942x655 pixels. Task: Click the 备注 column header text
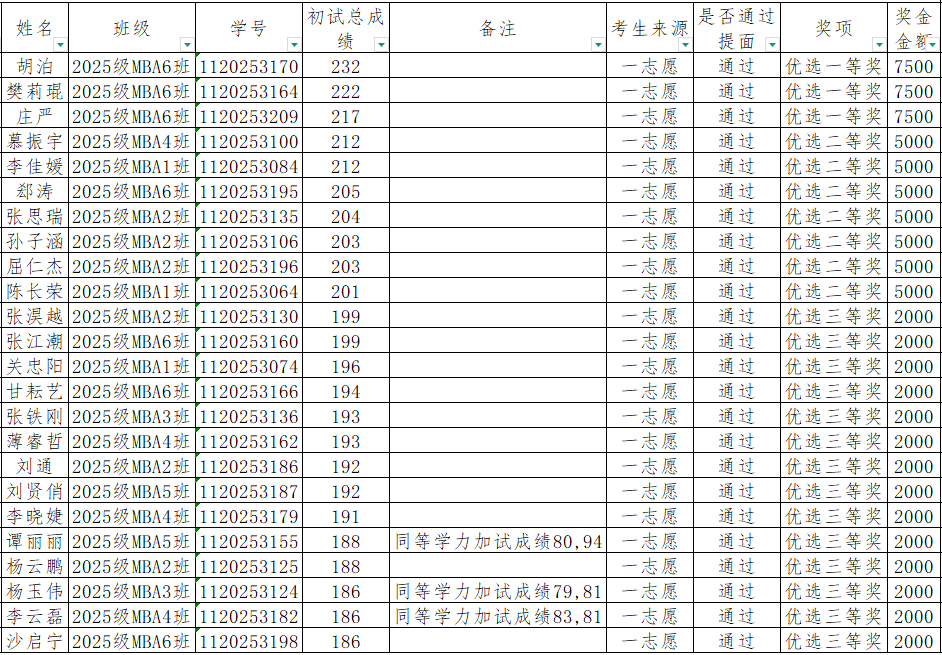pyautogui.click(x=497, y=28)
